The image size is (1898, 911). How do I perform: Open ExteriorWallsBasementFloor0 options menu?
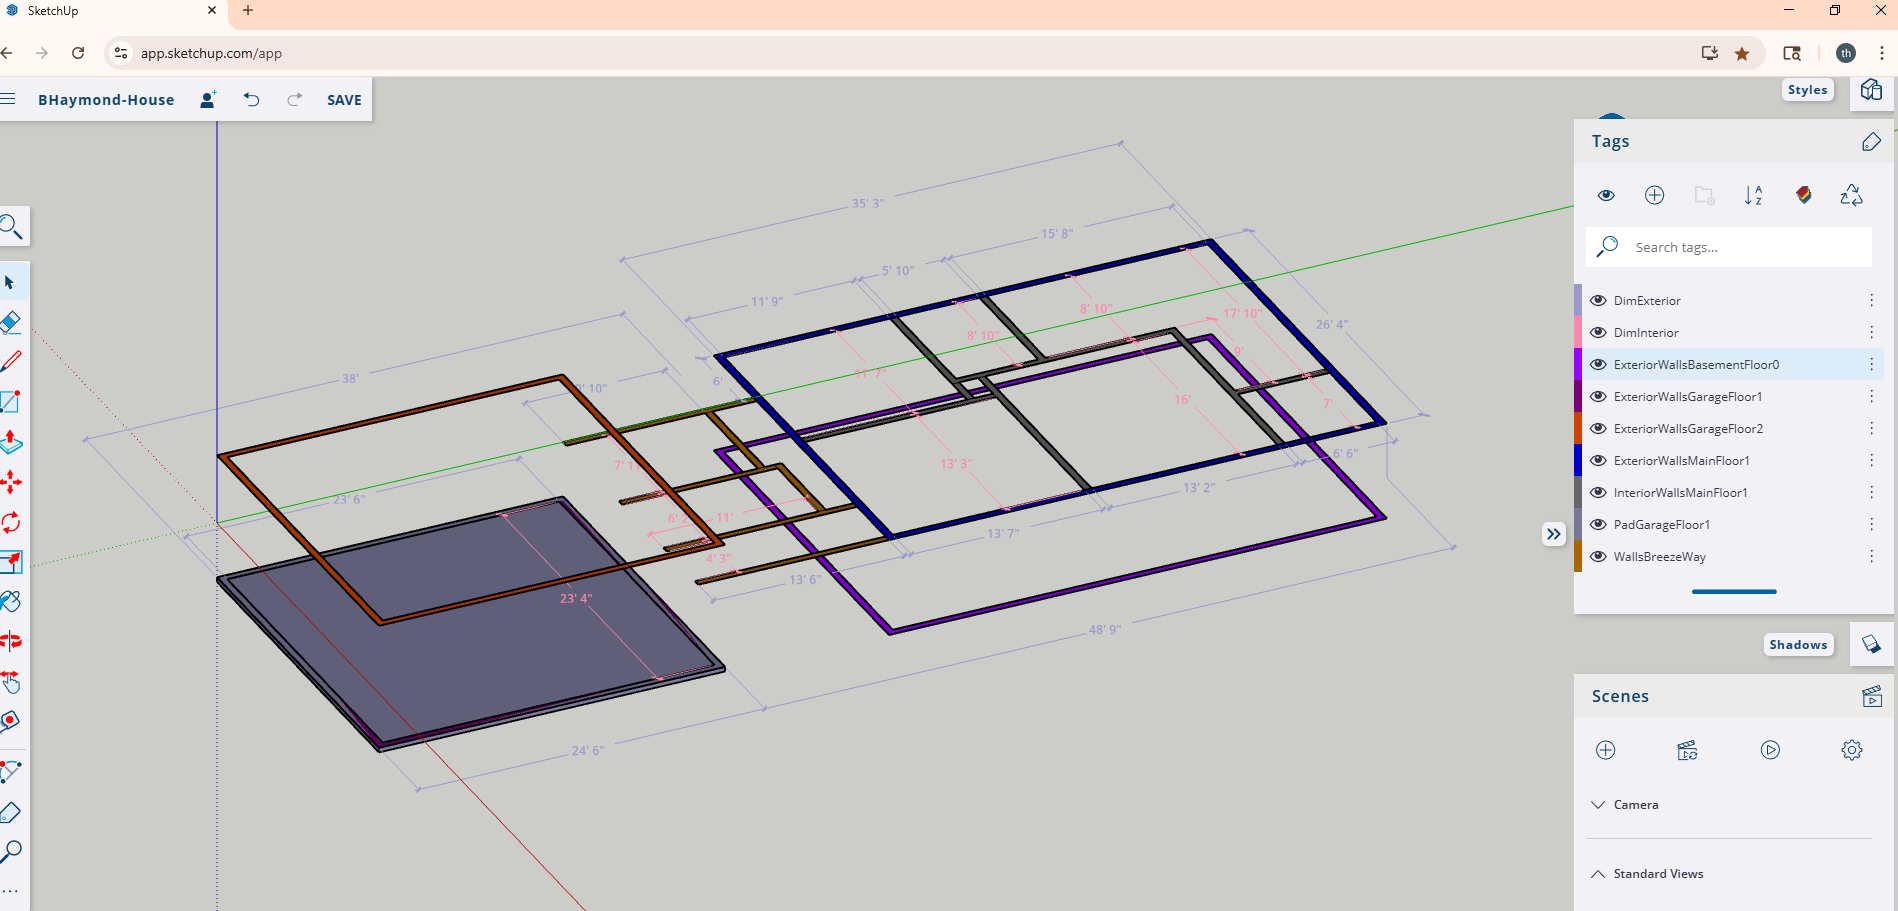(x=1871, y=364)
